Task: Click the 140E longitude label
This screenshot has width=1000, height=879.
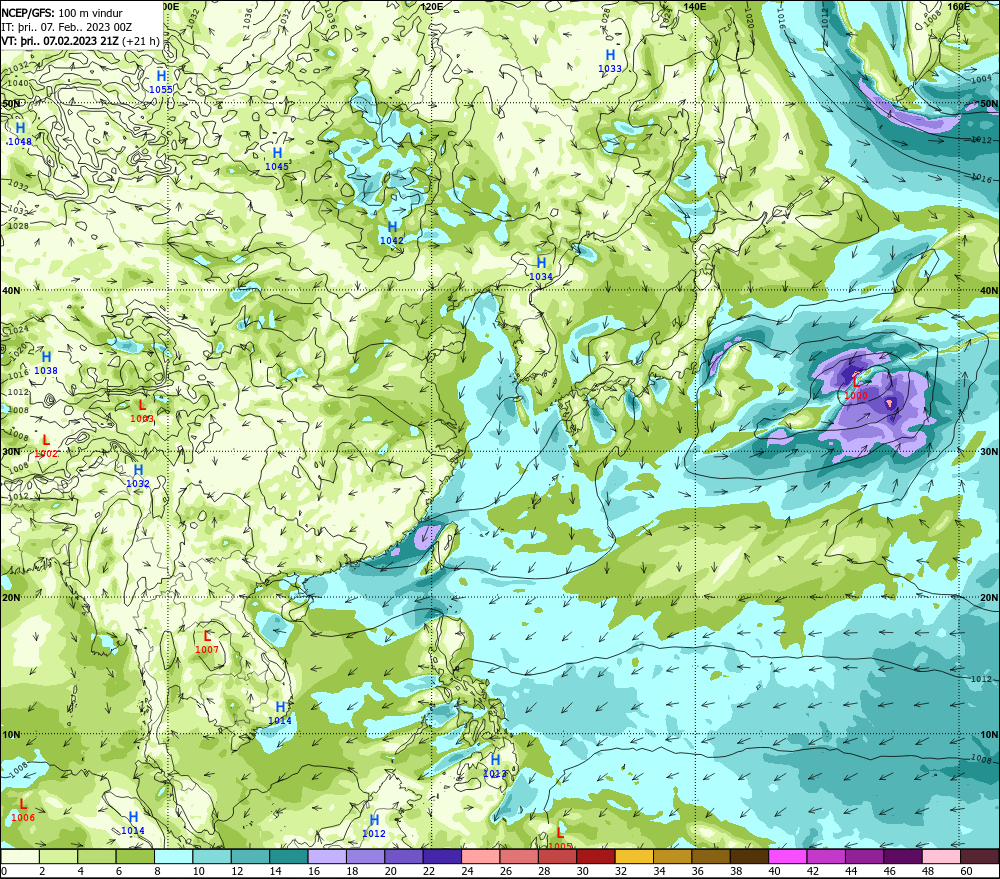Action: pos(695,6)
